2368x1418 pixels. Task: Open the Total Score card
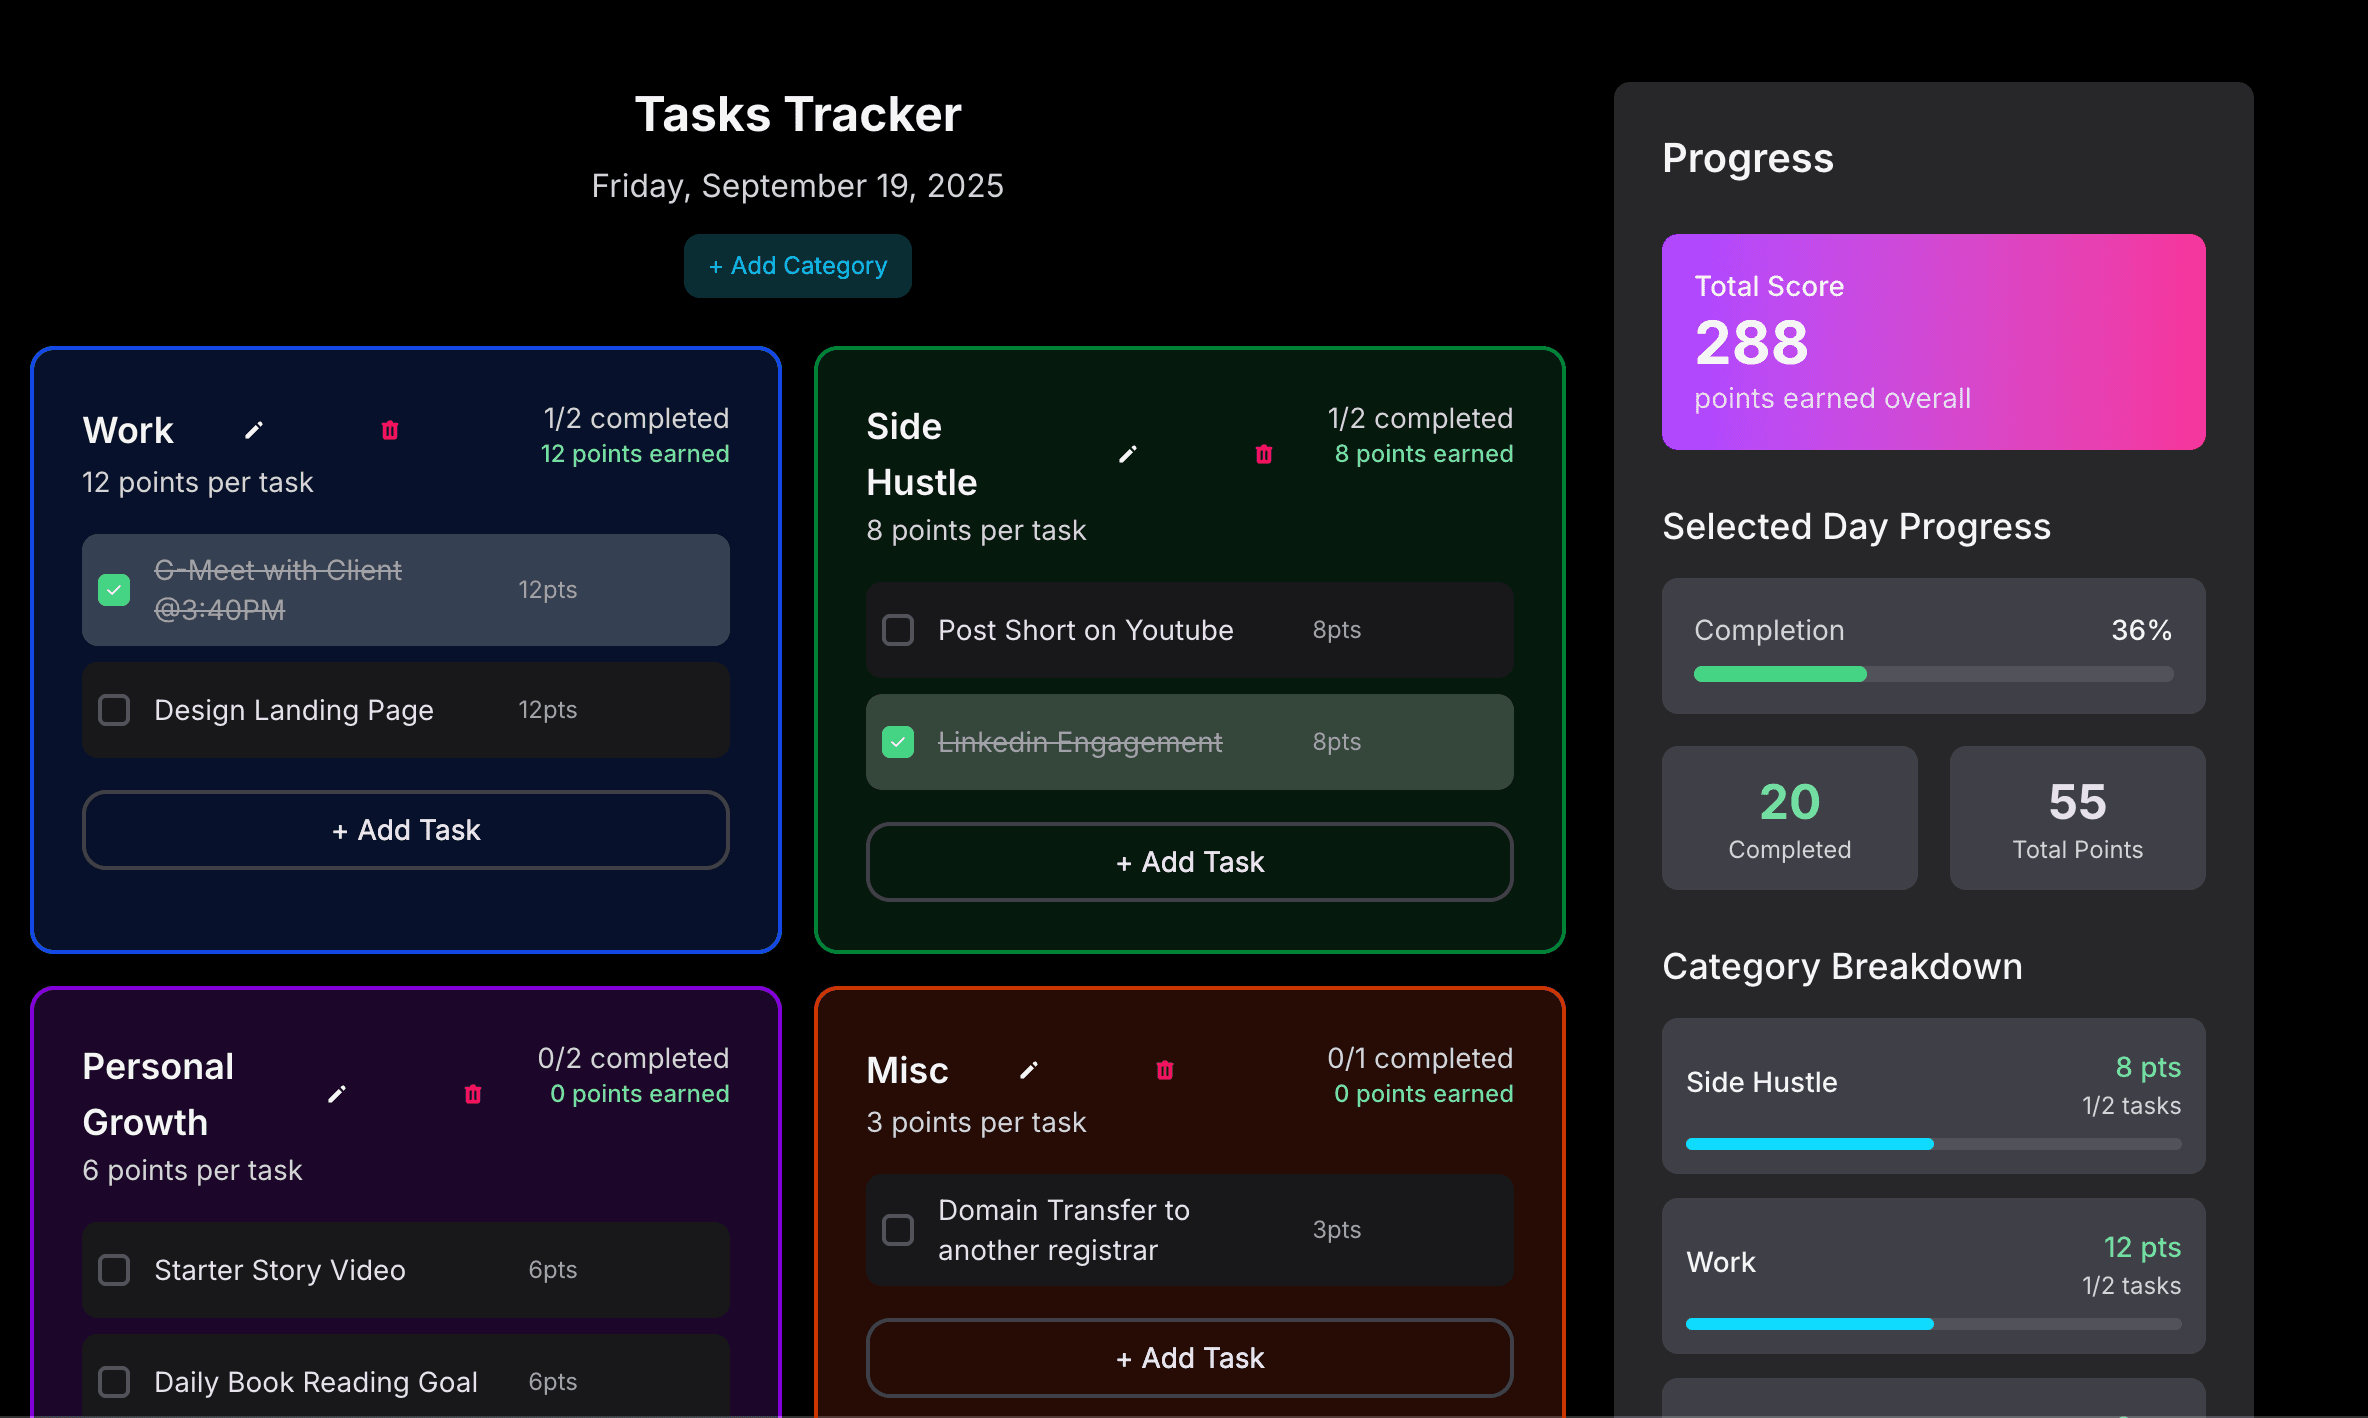(1934, 342)
